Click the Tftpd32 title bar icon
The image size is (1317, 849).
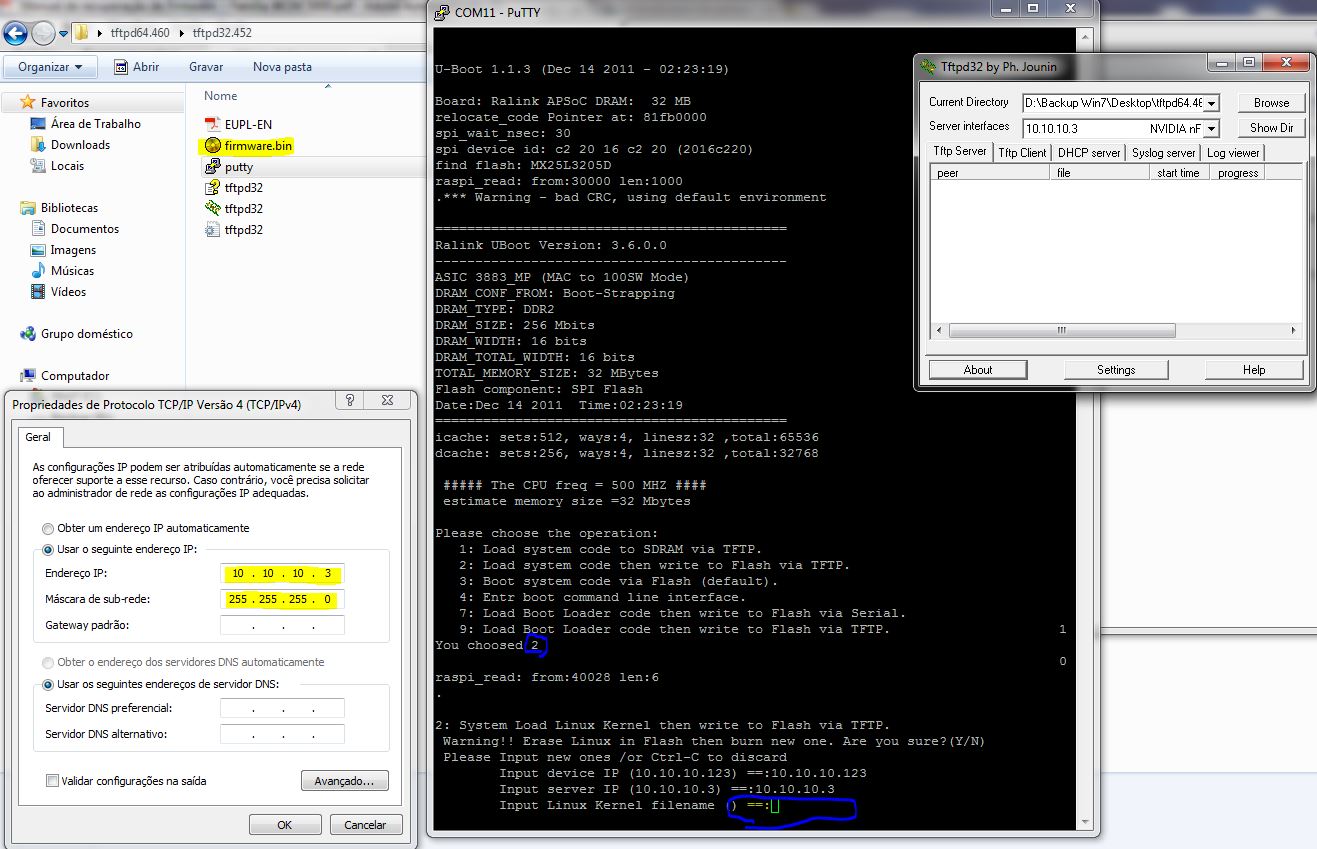click(927, 67)
